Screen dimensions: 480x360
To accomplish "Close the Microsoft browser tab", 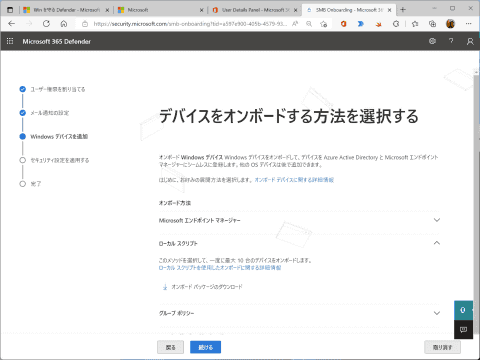I will [201, 10].
